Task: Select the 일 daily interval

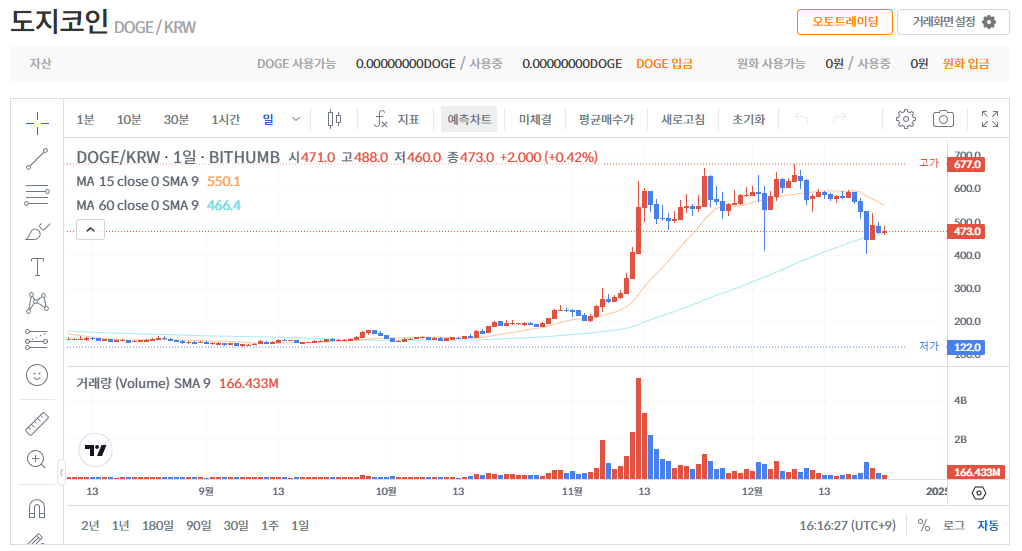Action: [268, 119]
